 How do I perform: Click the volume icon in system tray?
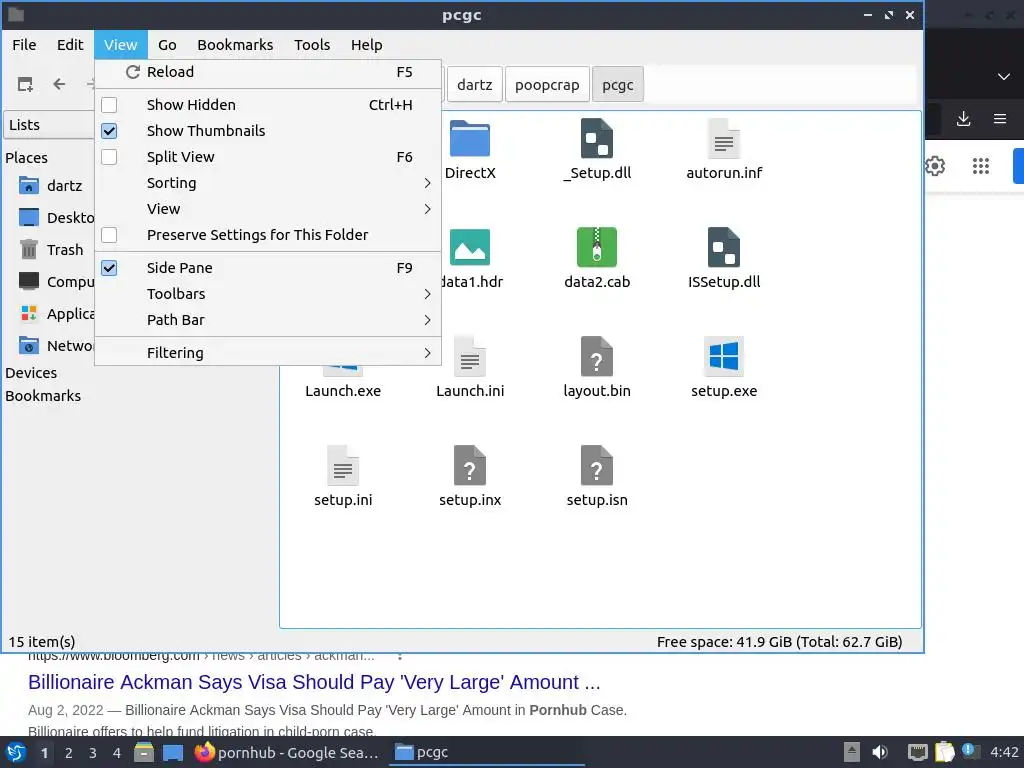[880, 752]
